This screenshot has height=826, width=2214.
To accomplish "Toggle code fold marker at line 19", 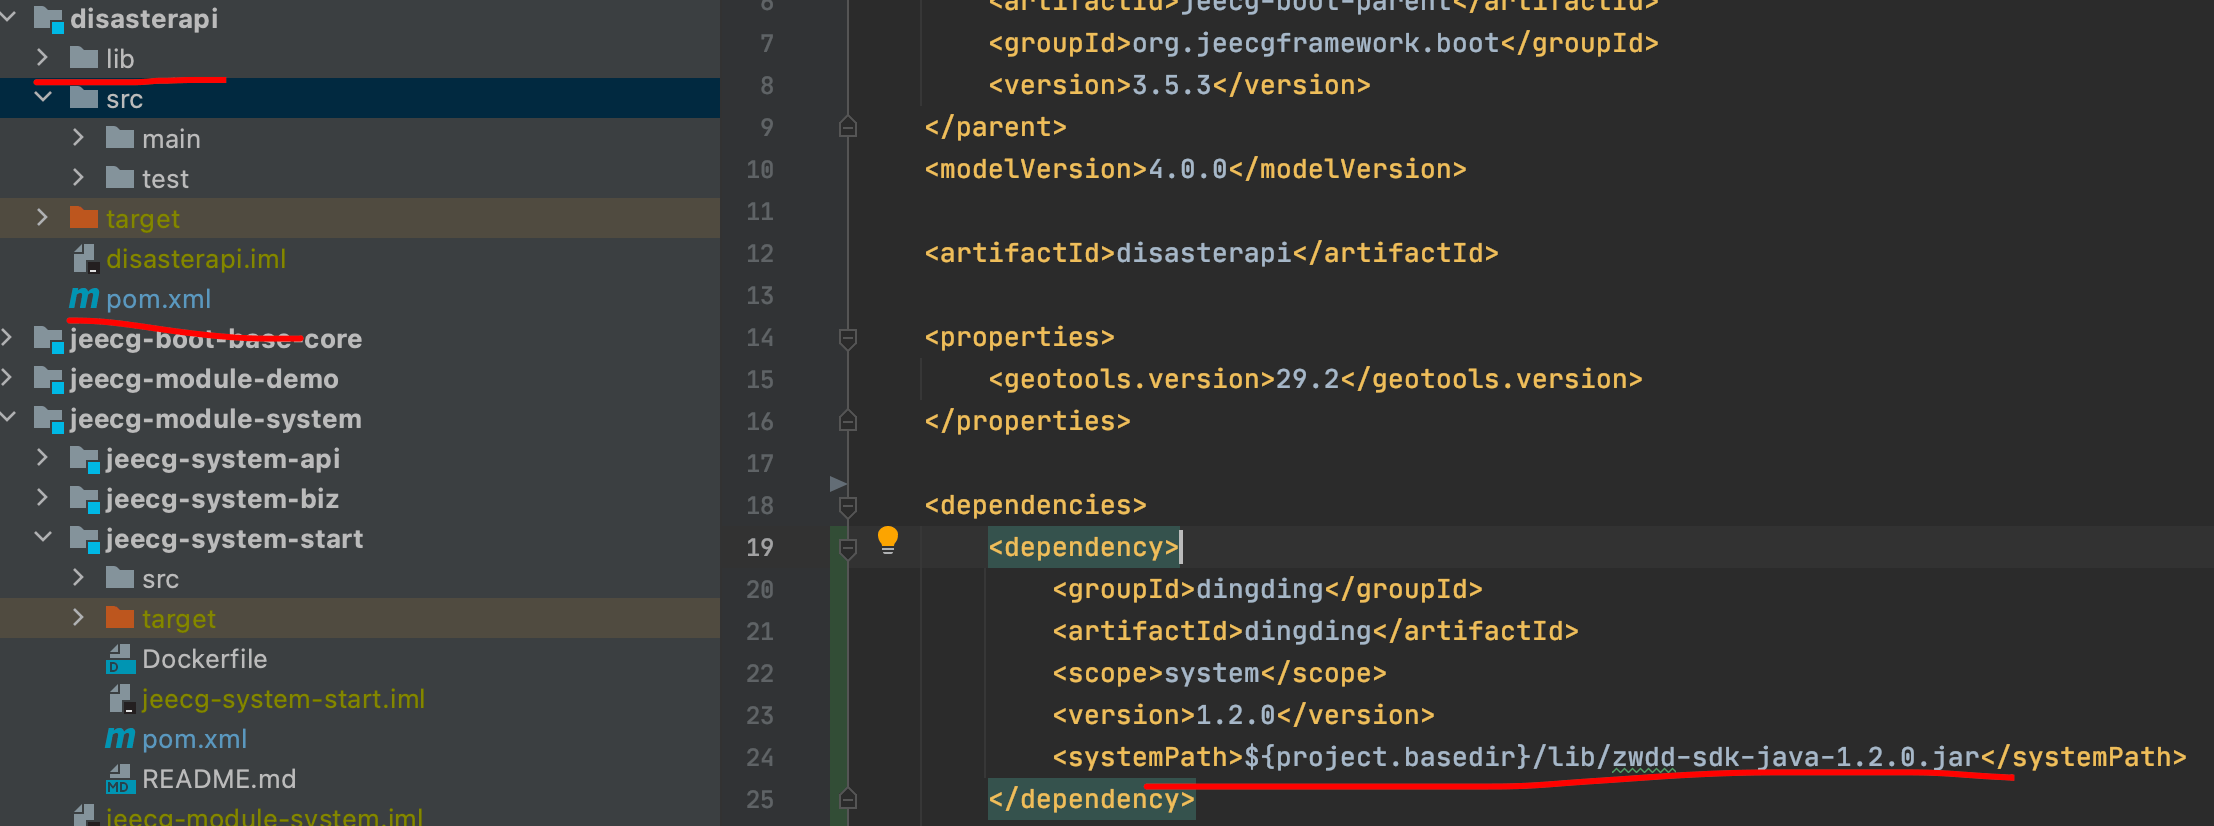I will pyautogui.click(x=848, y=548).
